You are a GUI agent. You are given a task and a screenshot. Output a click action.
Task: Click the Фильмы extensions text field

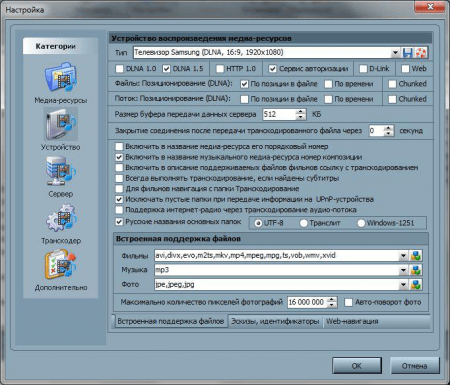[x=277, y=256]
